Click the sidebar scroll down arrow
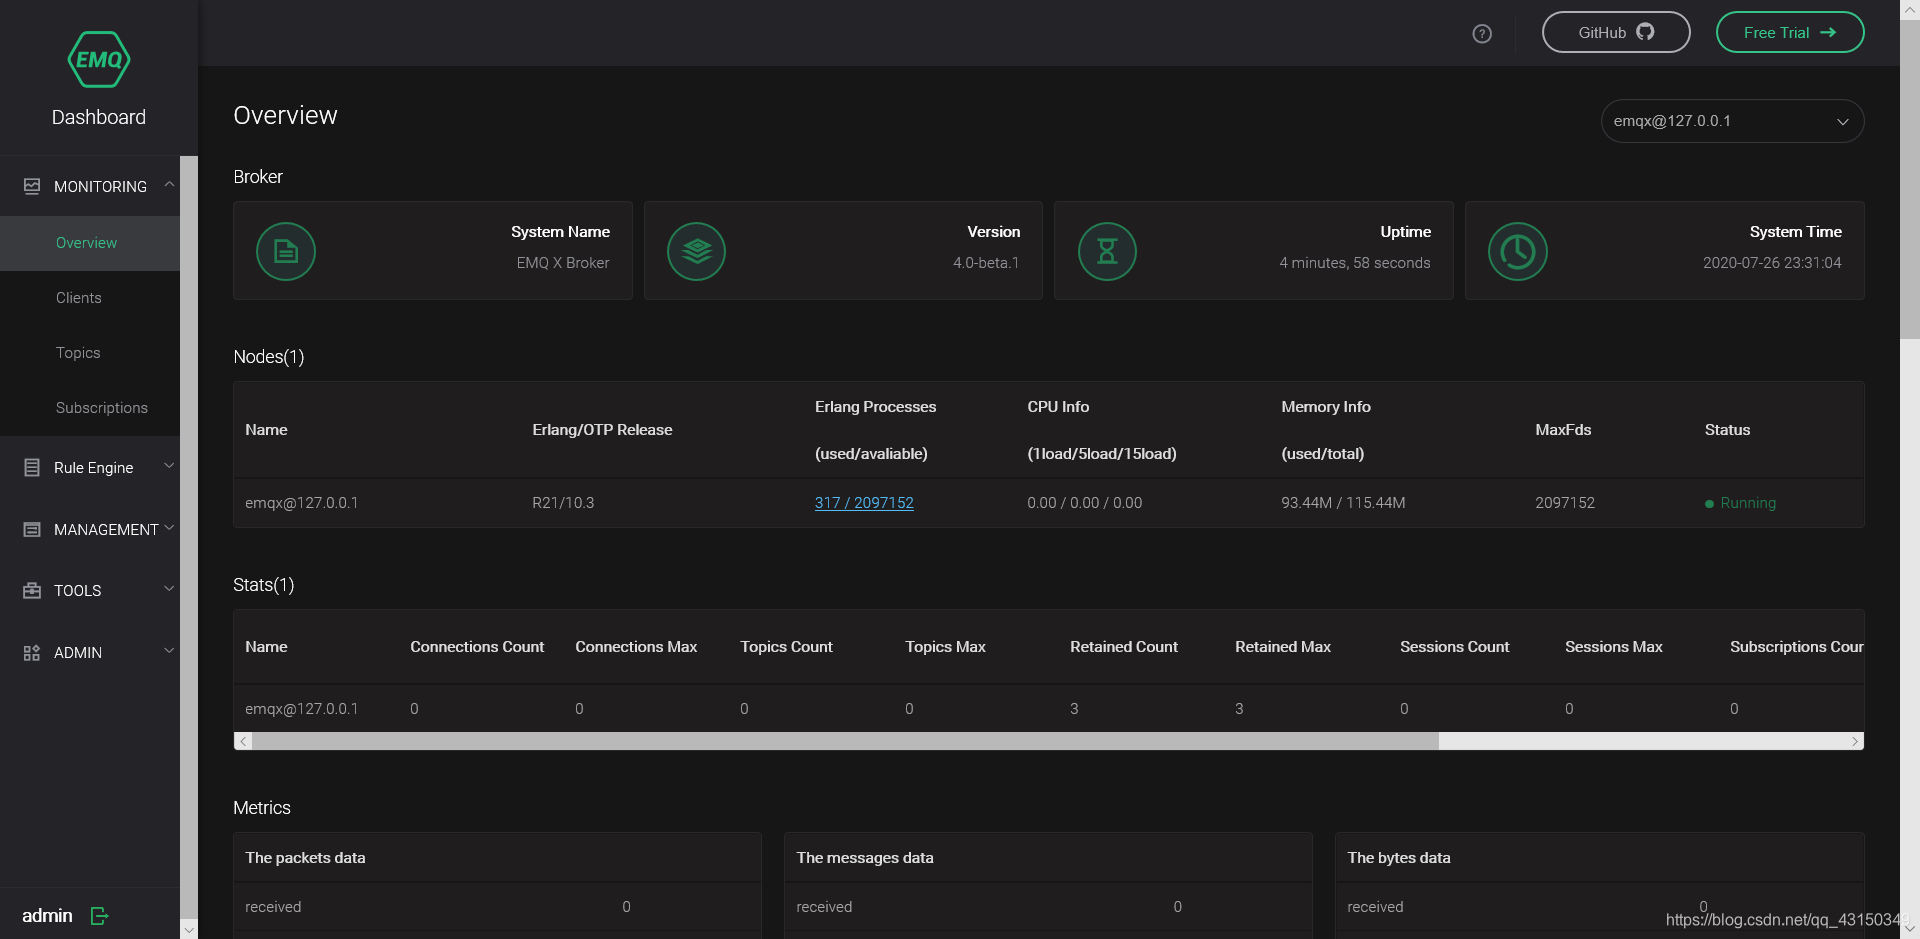Image resolution: width=1920 pixels, height=939 pixels. pyautogui.click(x=189, y=929)
